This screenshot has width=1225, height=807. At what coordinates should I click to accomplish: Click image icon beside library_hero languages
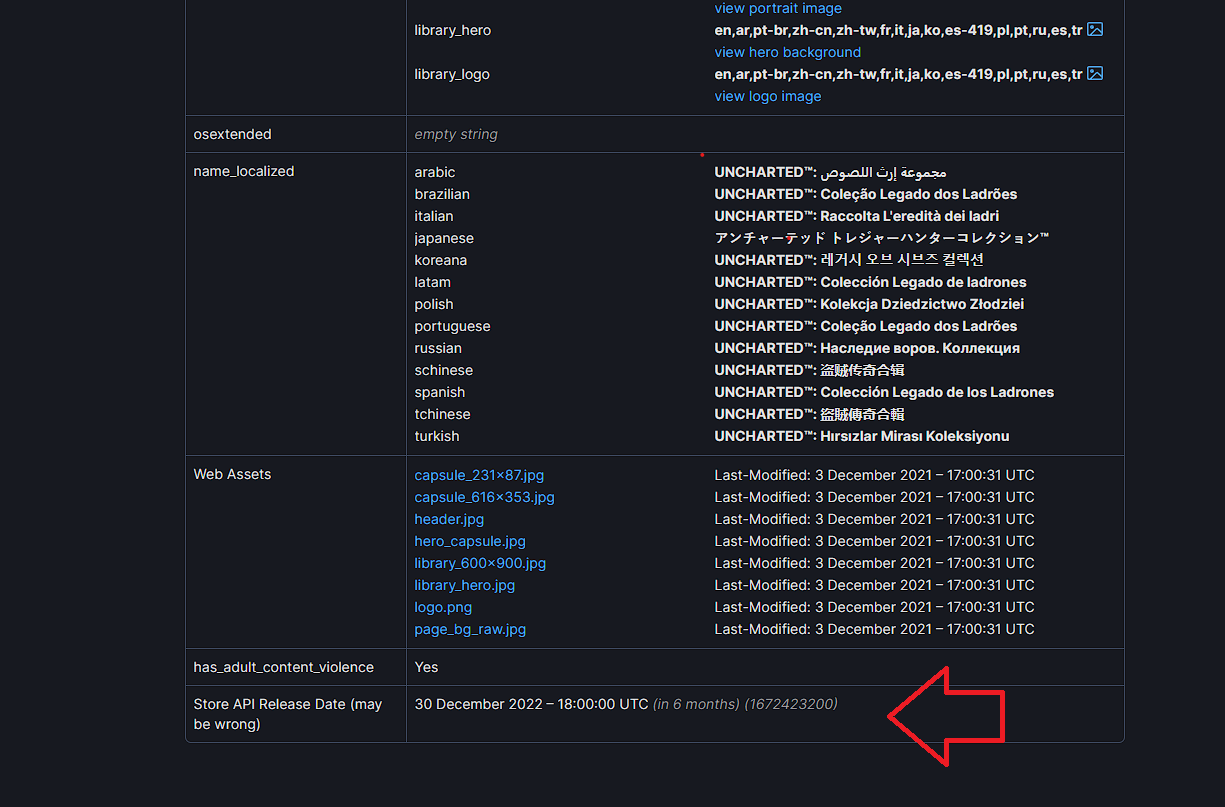pyautogui.click(x=1095, y=30)
